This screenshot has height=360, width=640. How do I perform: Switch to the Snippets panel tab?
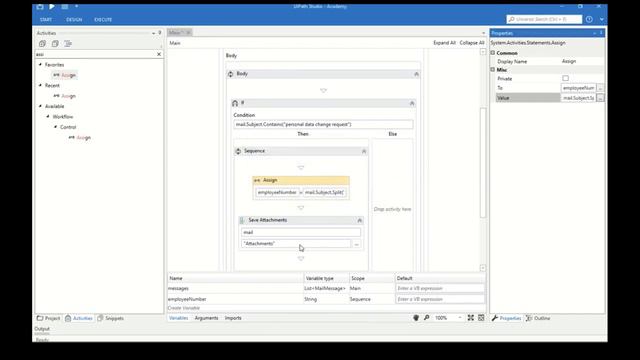pos(111,318)
